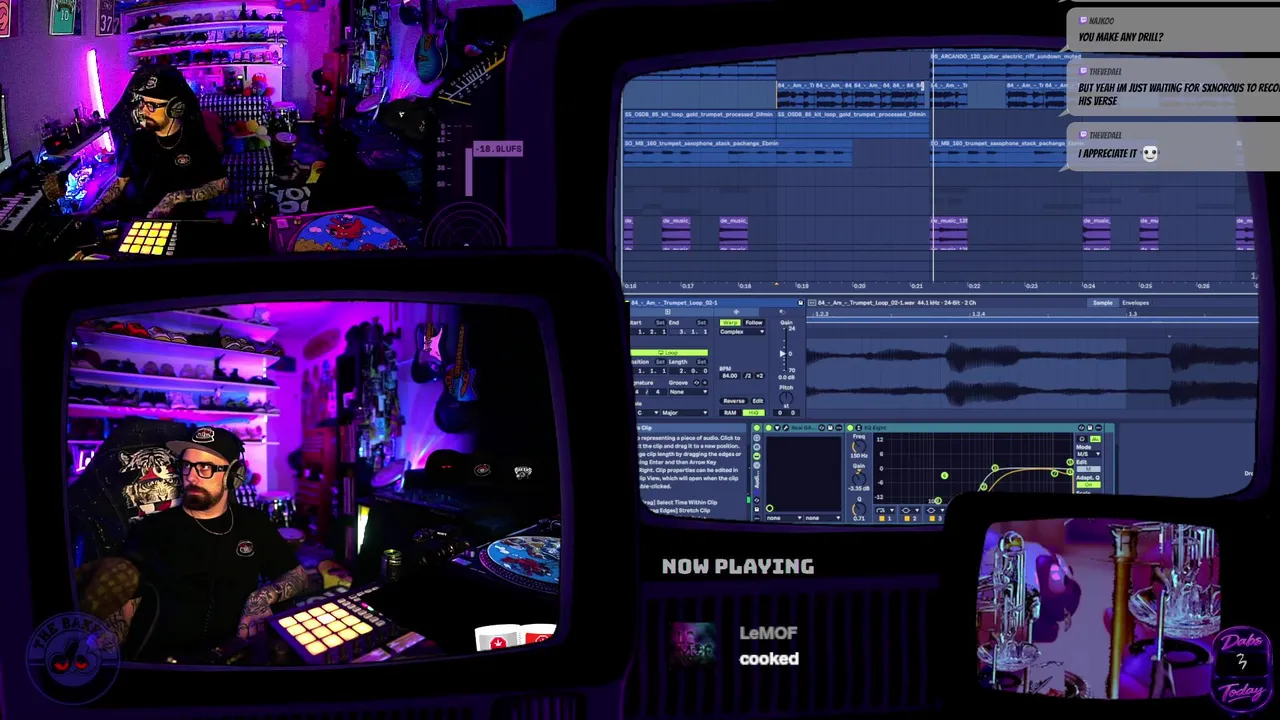Screen dimensions: 1280x720
Task: Click the Pitch knob in clip view
Action: [786, 397]
